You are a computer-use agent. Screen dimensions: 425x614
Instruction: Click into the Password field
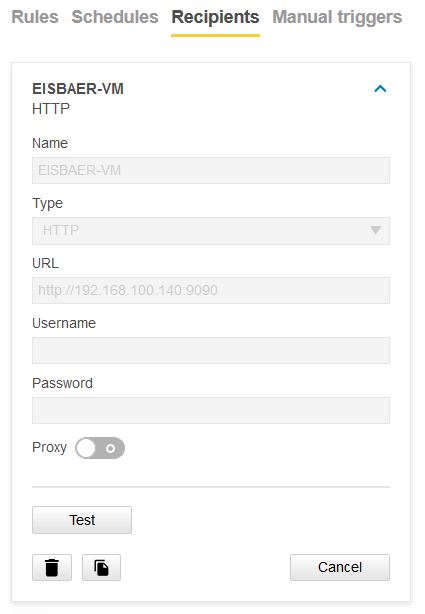(211, 410)
